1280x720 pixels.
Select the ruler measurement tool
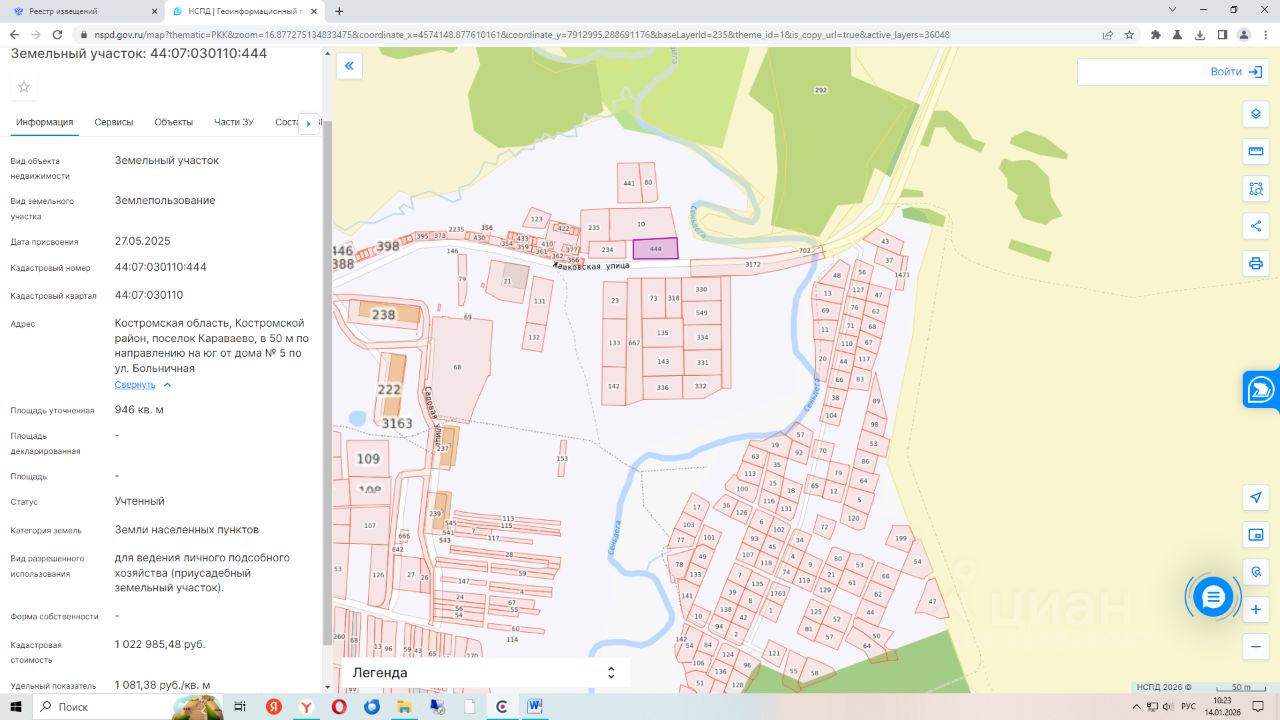click(1256, 151)
